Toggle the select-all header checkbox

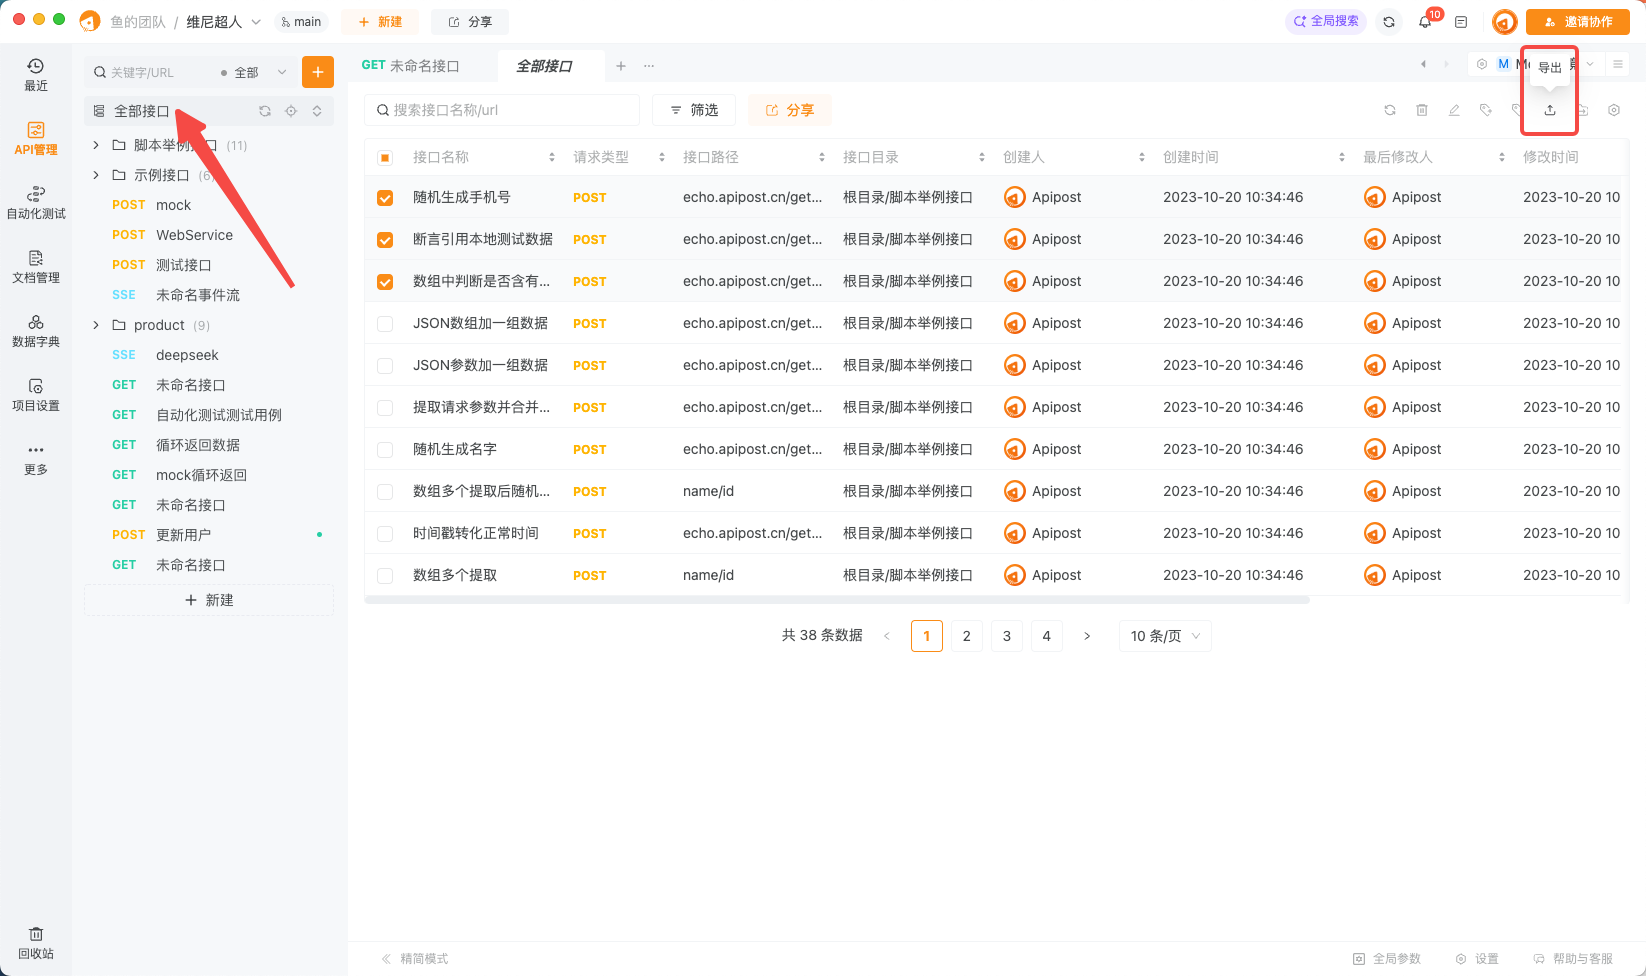(x=385, y=157)
